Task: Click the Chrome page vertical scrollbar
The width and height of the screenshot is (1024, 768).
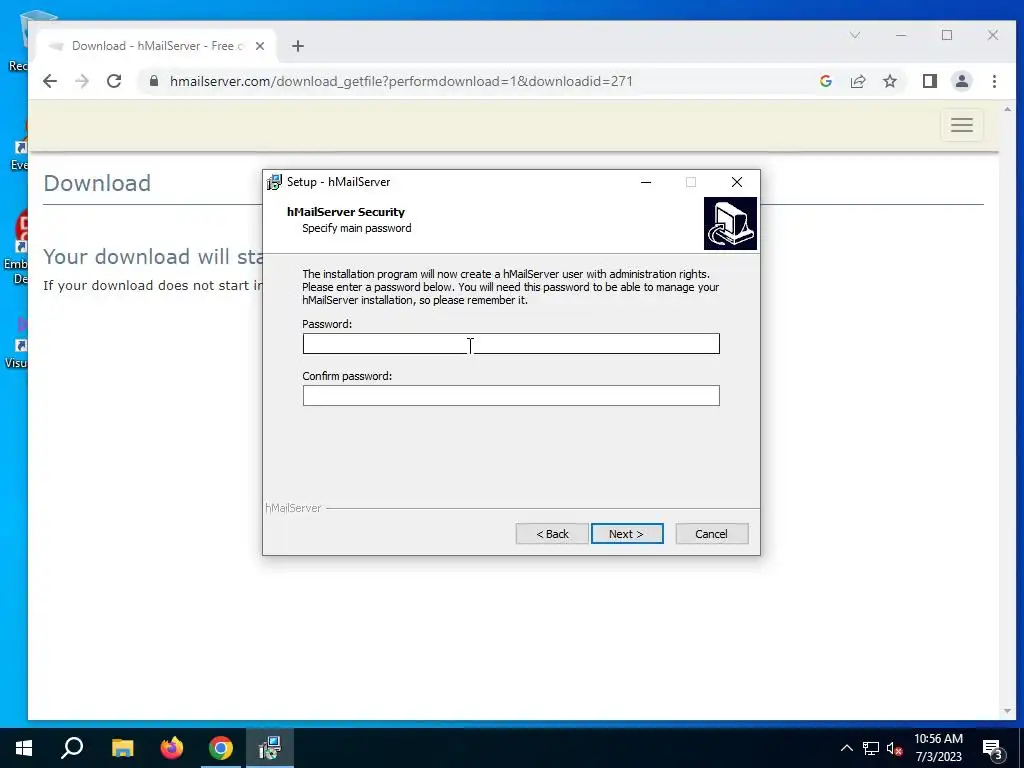Action: (1007, 410)
